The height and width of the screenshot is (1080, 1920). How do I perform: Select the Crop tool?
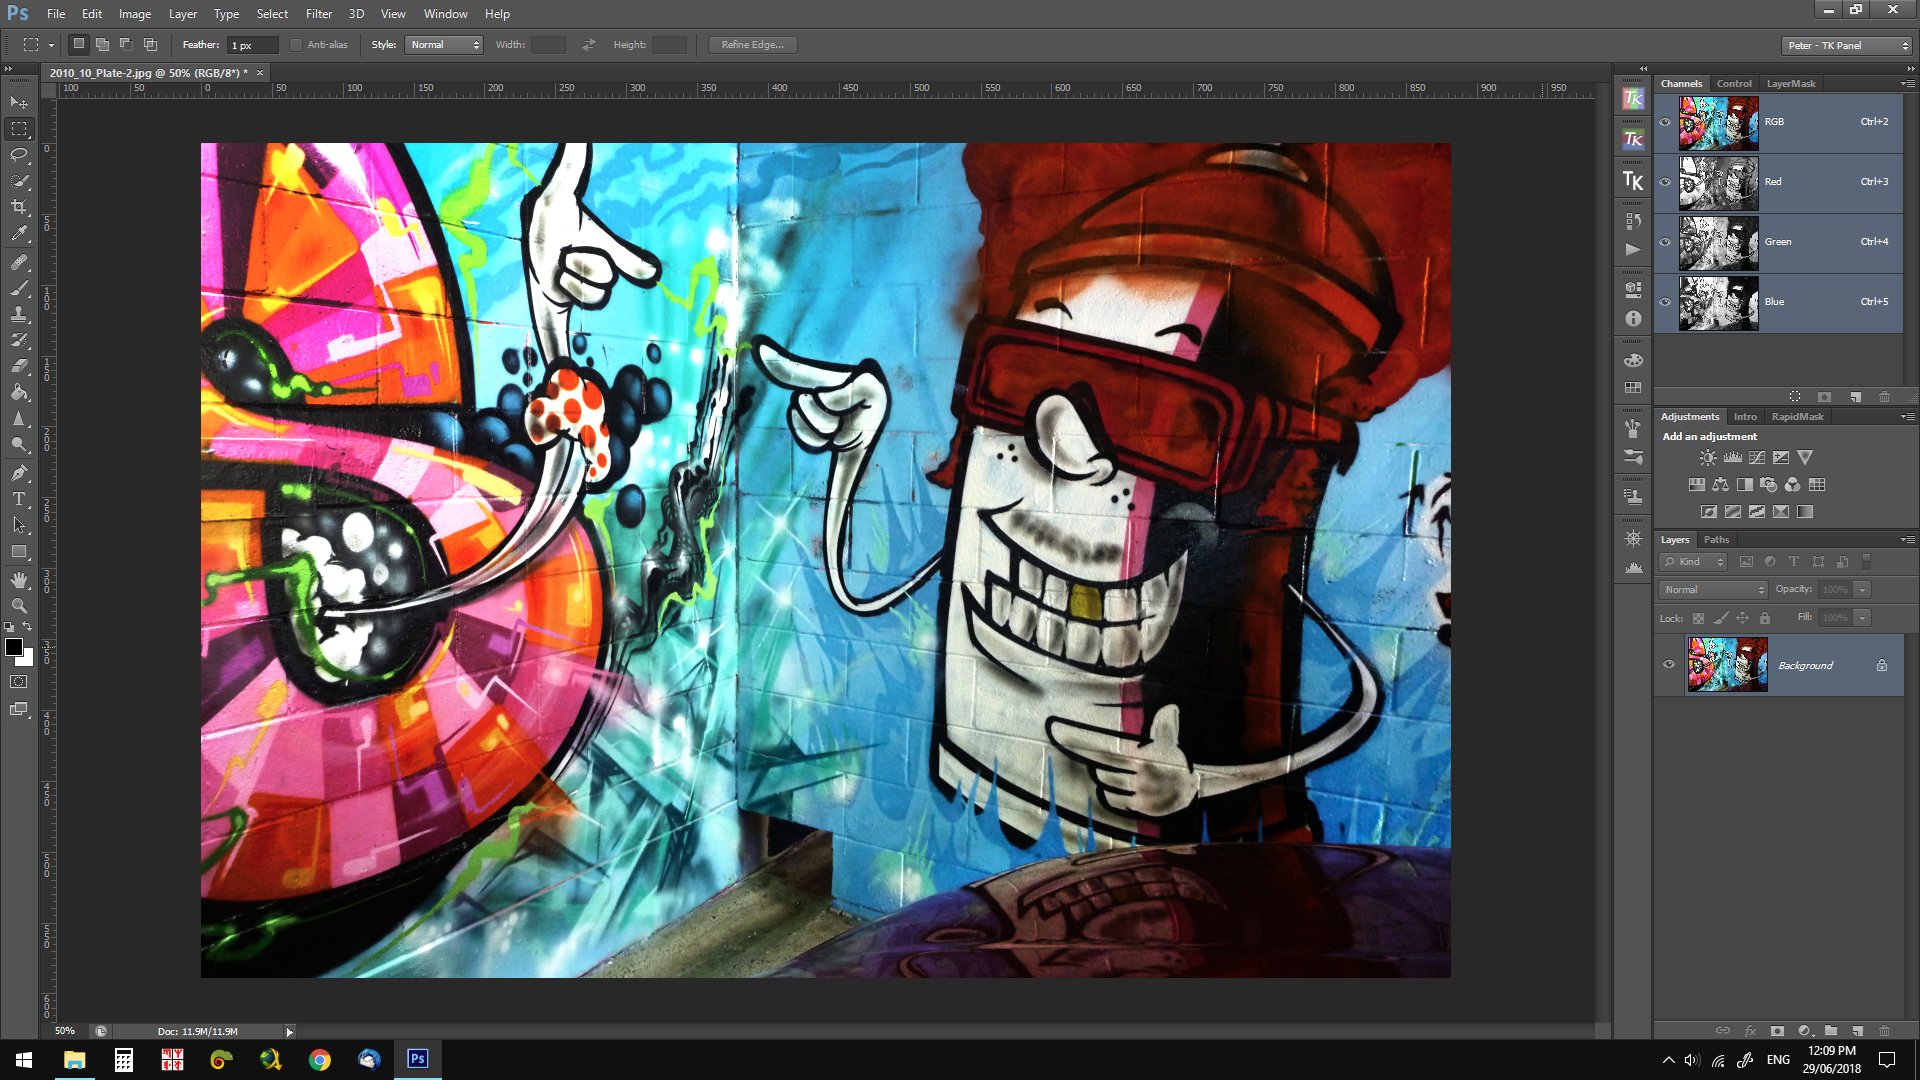click(x=19, y=207)
